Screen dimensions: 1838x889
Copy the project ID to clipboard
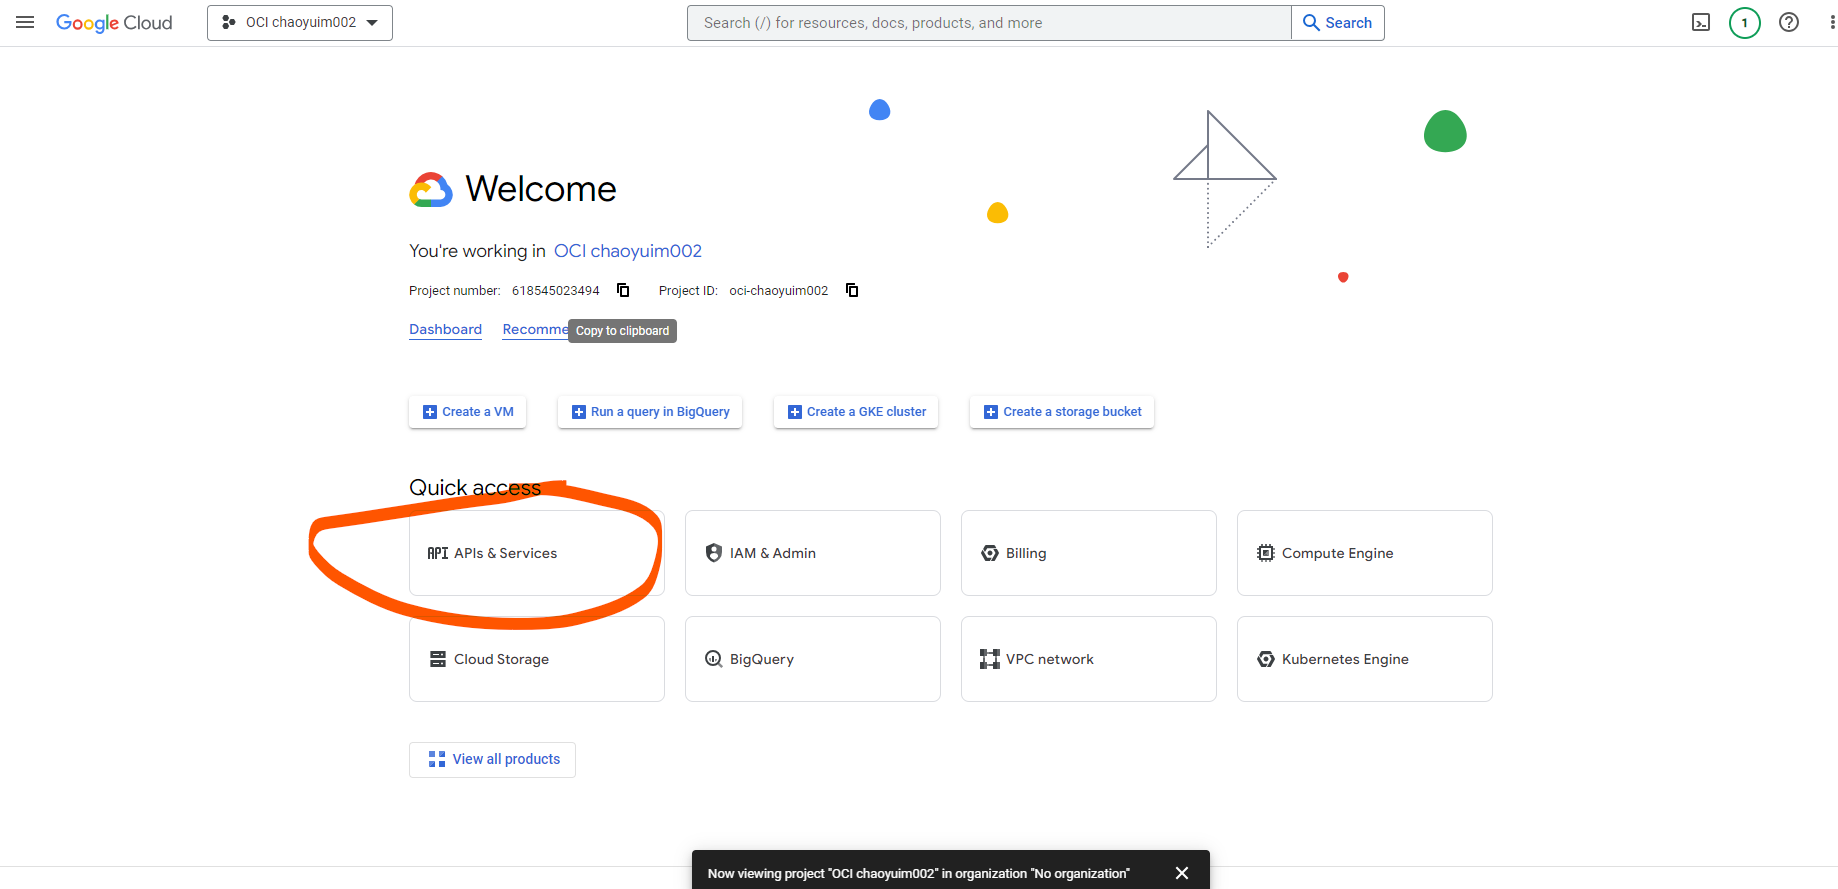pyautogui.click(x=852, y=290)
